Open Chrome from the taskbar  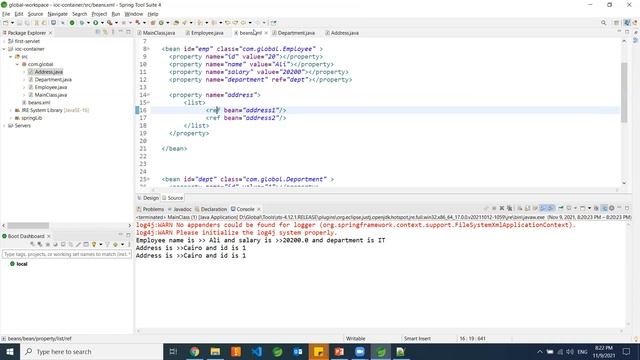pyautogui.click(x=195, y=351)
